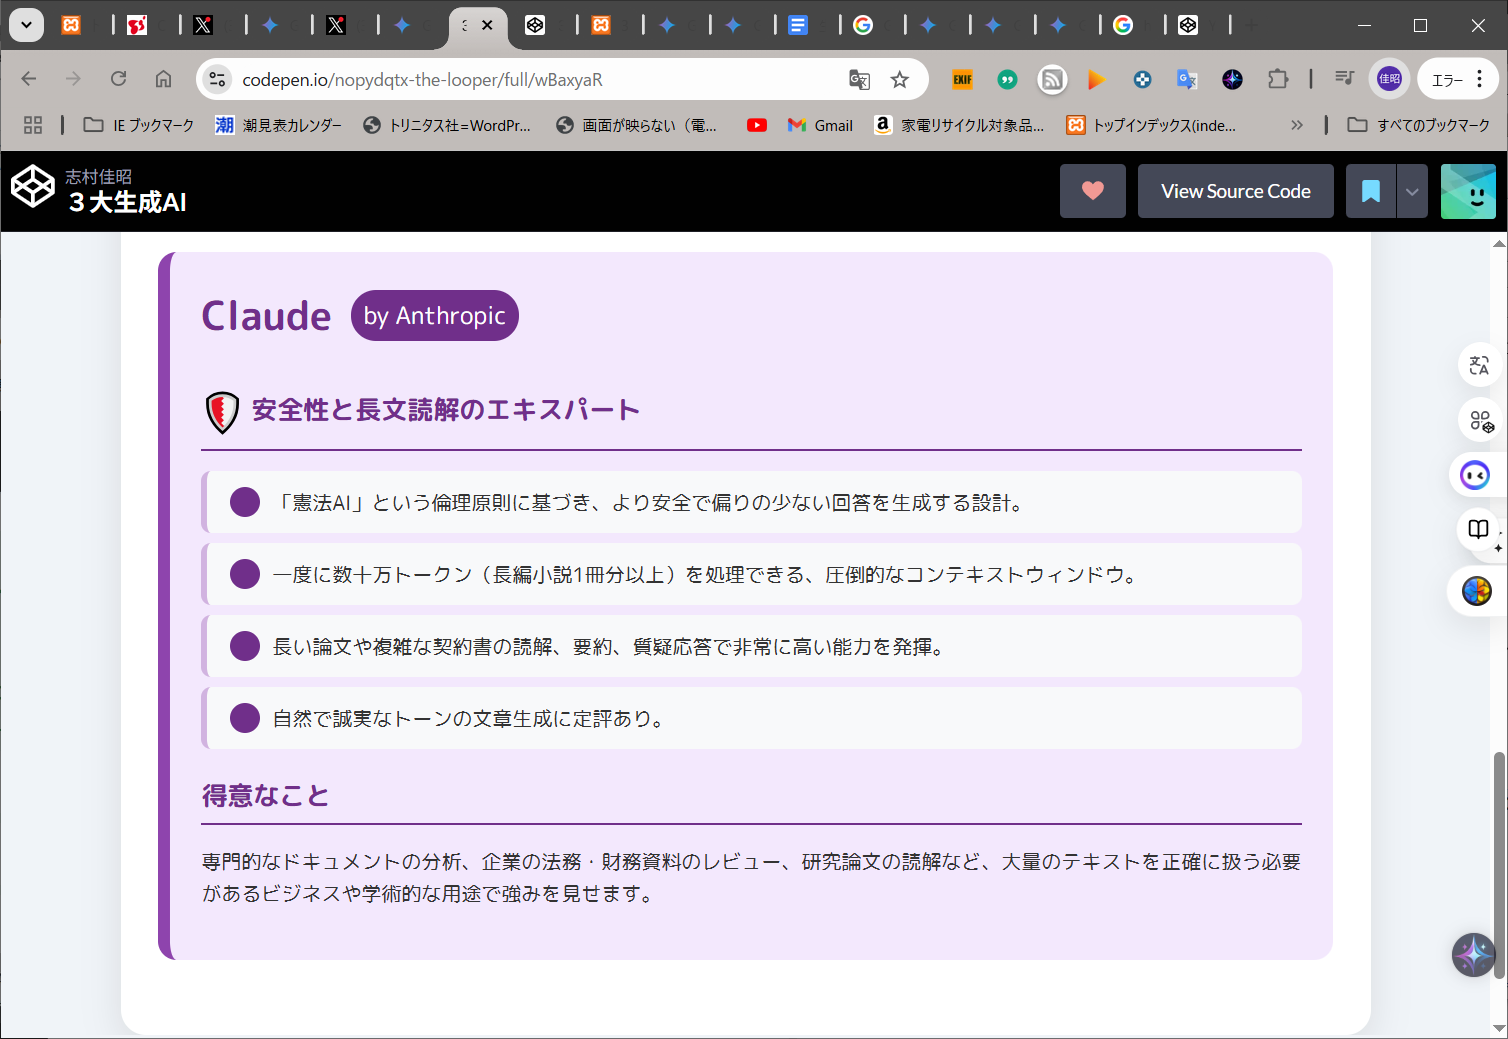Open the blue cross-shaped extension
Screen dimensions: 1508x1039
(x=1142, y=80)
